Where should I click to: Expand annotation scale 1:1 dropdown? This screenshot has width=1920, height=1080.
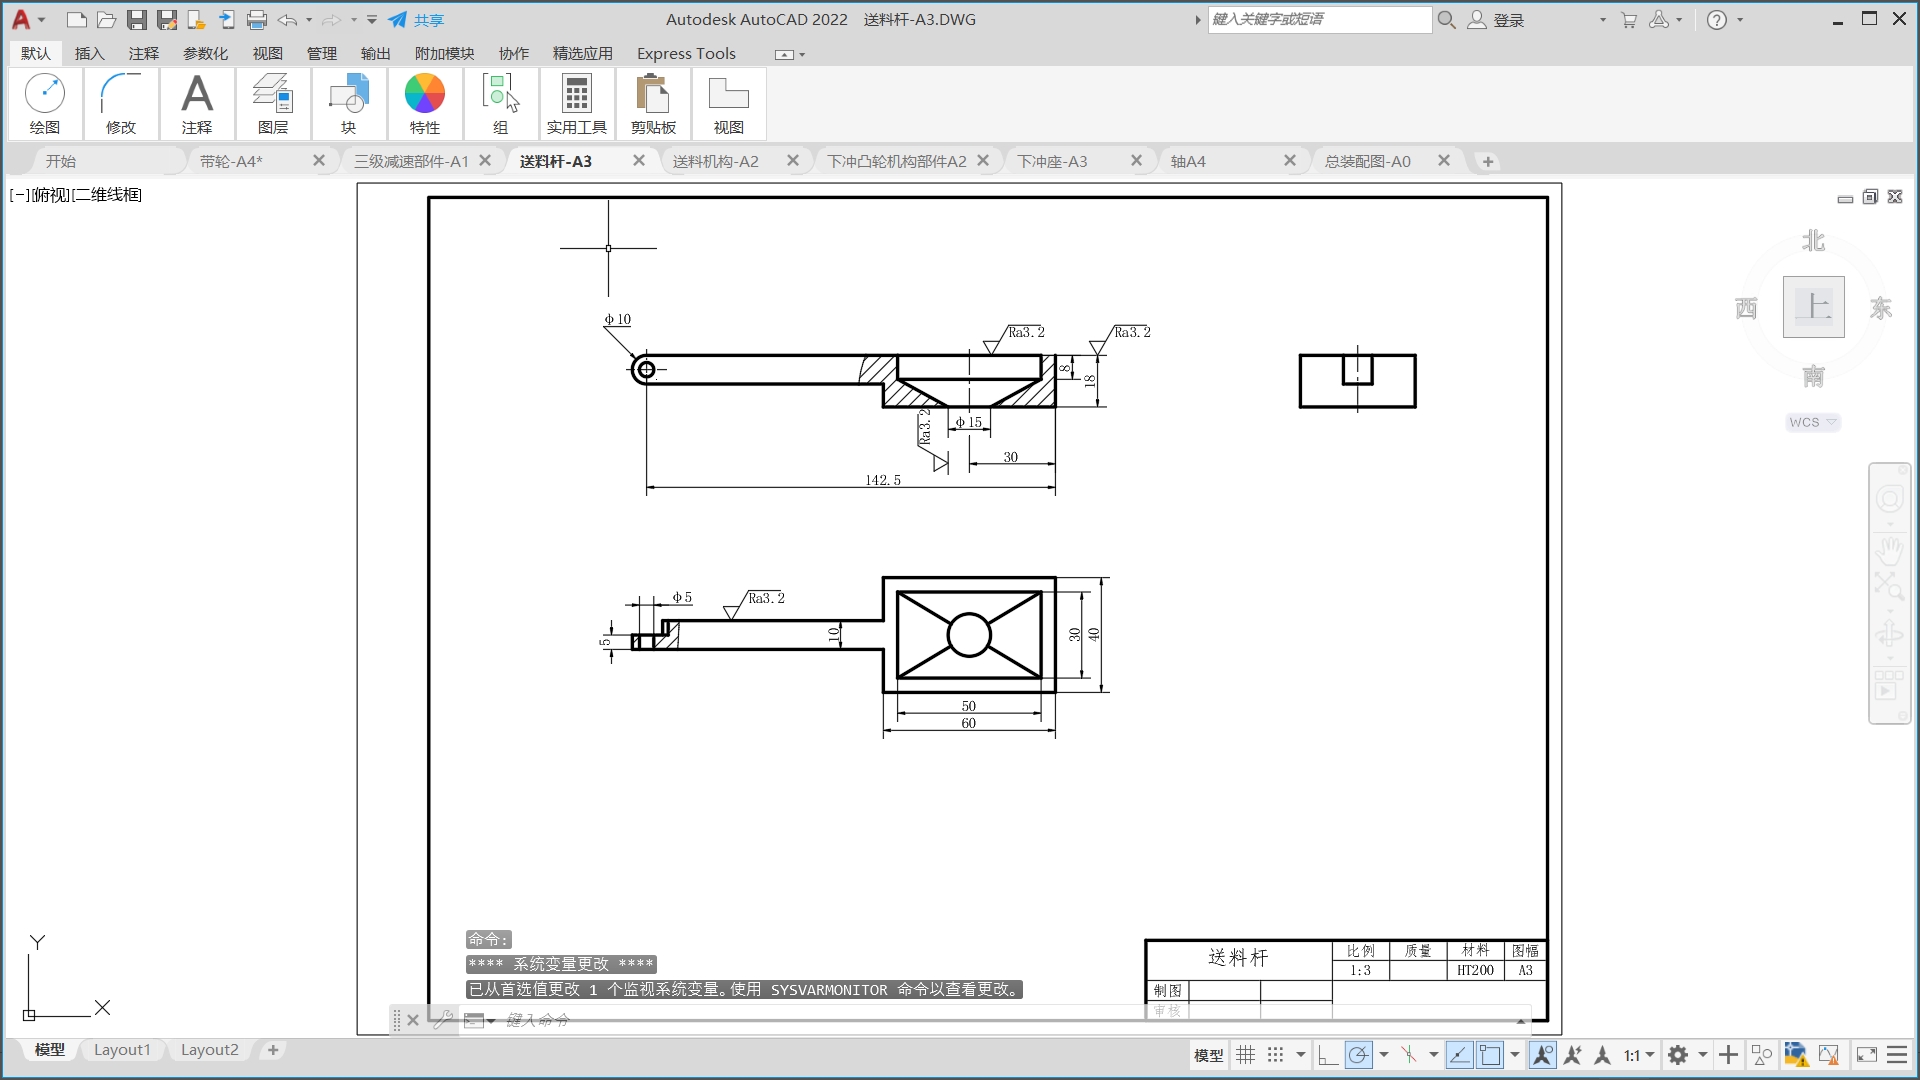pyautogui.click(x=1639, y=1055)
